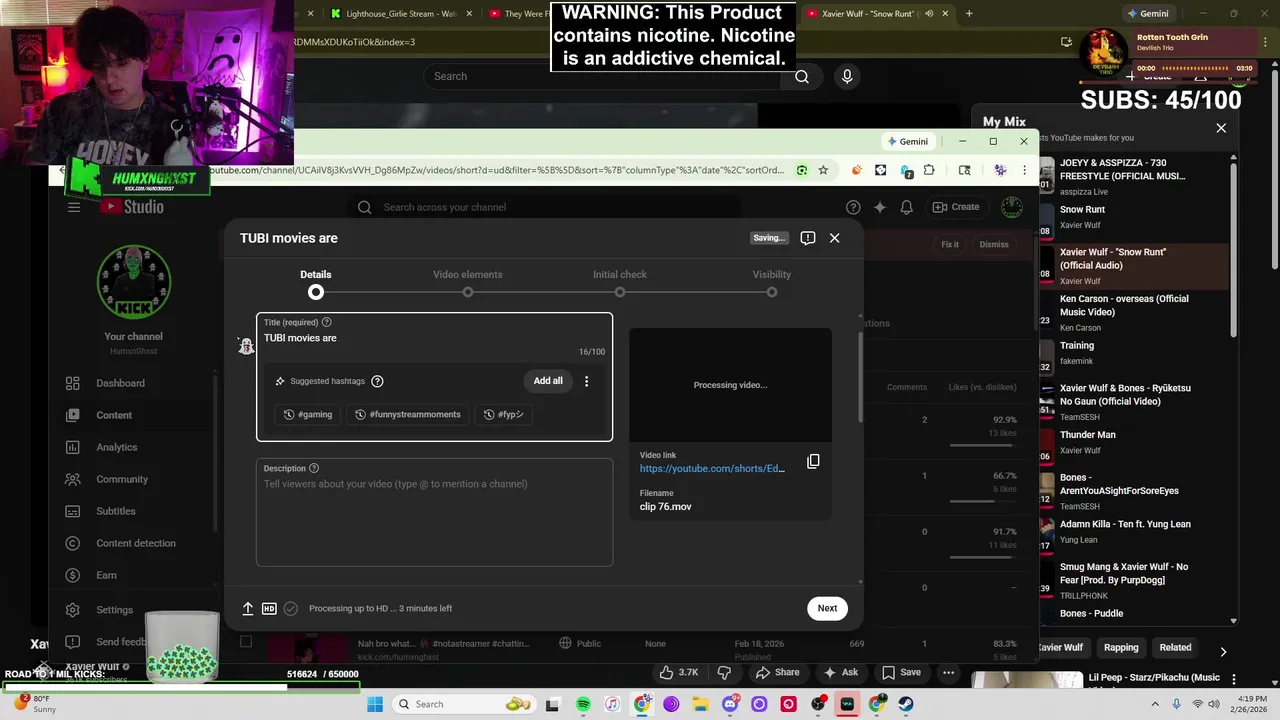Screen dimensions: 1280x720
Task: Click the Studio Create button
Action: pyautogui.click(x=956, y=207)
